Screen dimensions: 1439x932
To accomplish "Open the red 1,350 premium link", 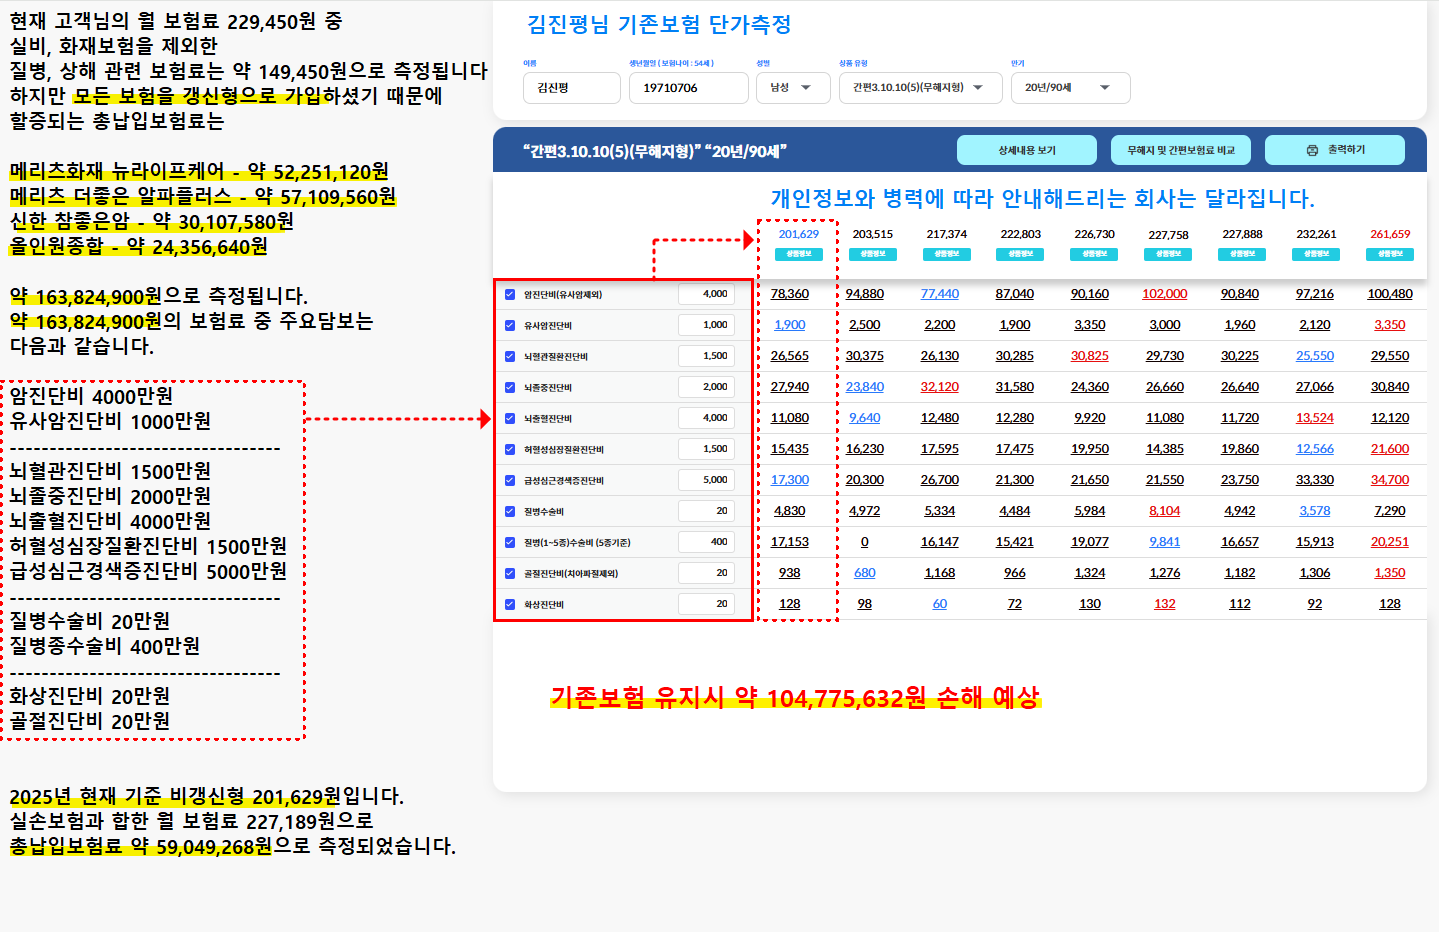I will pos(1390,573).
